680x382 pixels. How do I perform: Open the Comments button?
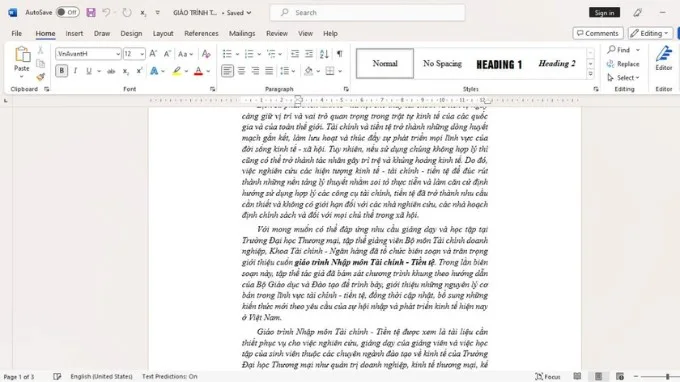598,33
